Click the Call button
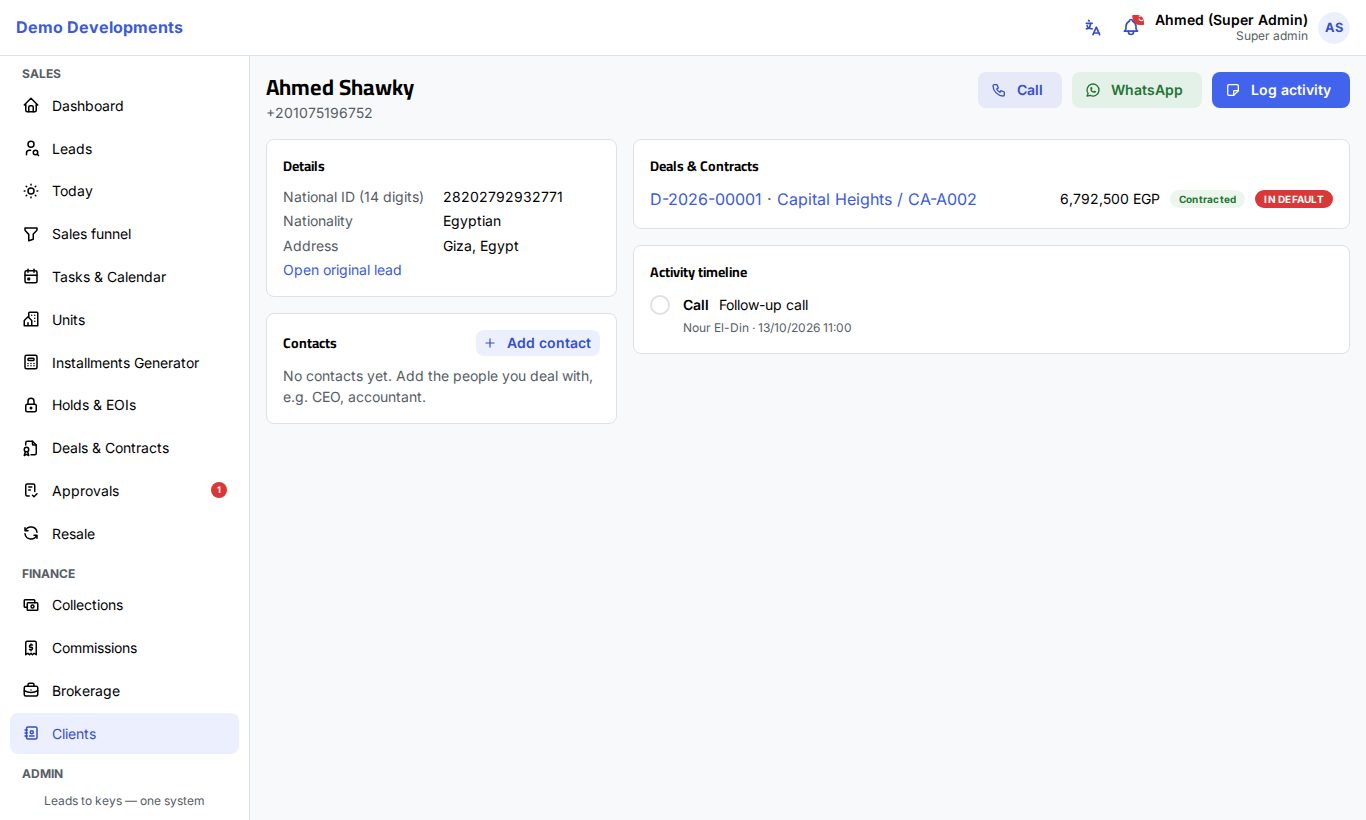The height and width of the screenshot is (820, 1366). 1020,90
